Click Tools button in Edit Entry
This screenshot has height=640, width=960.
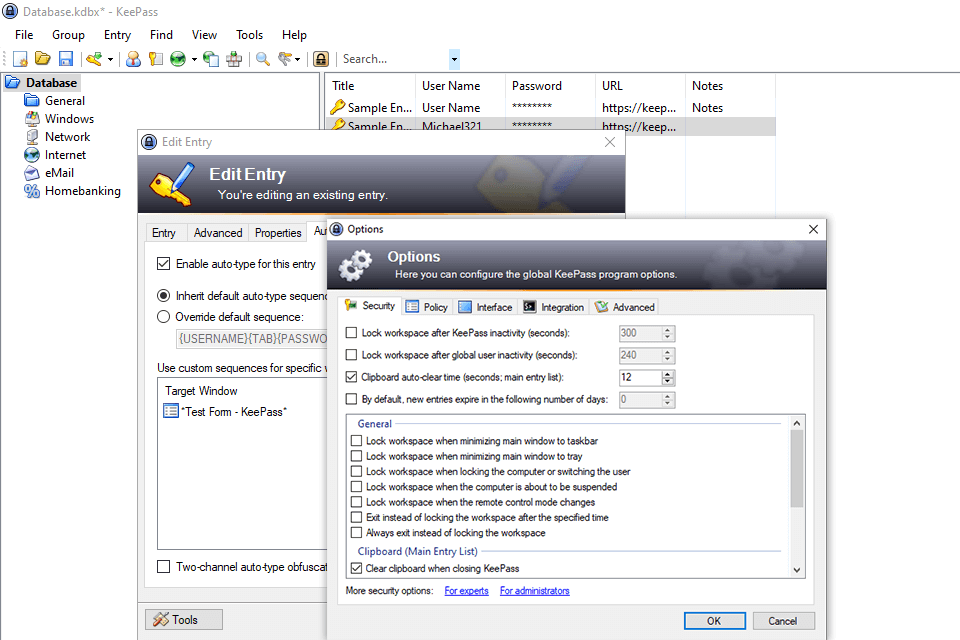(x=184, y=619)
